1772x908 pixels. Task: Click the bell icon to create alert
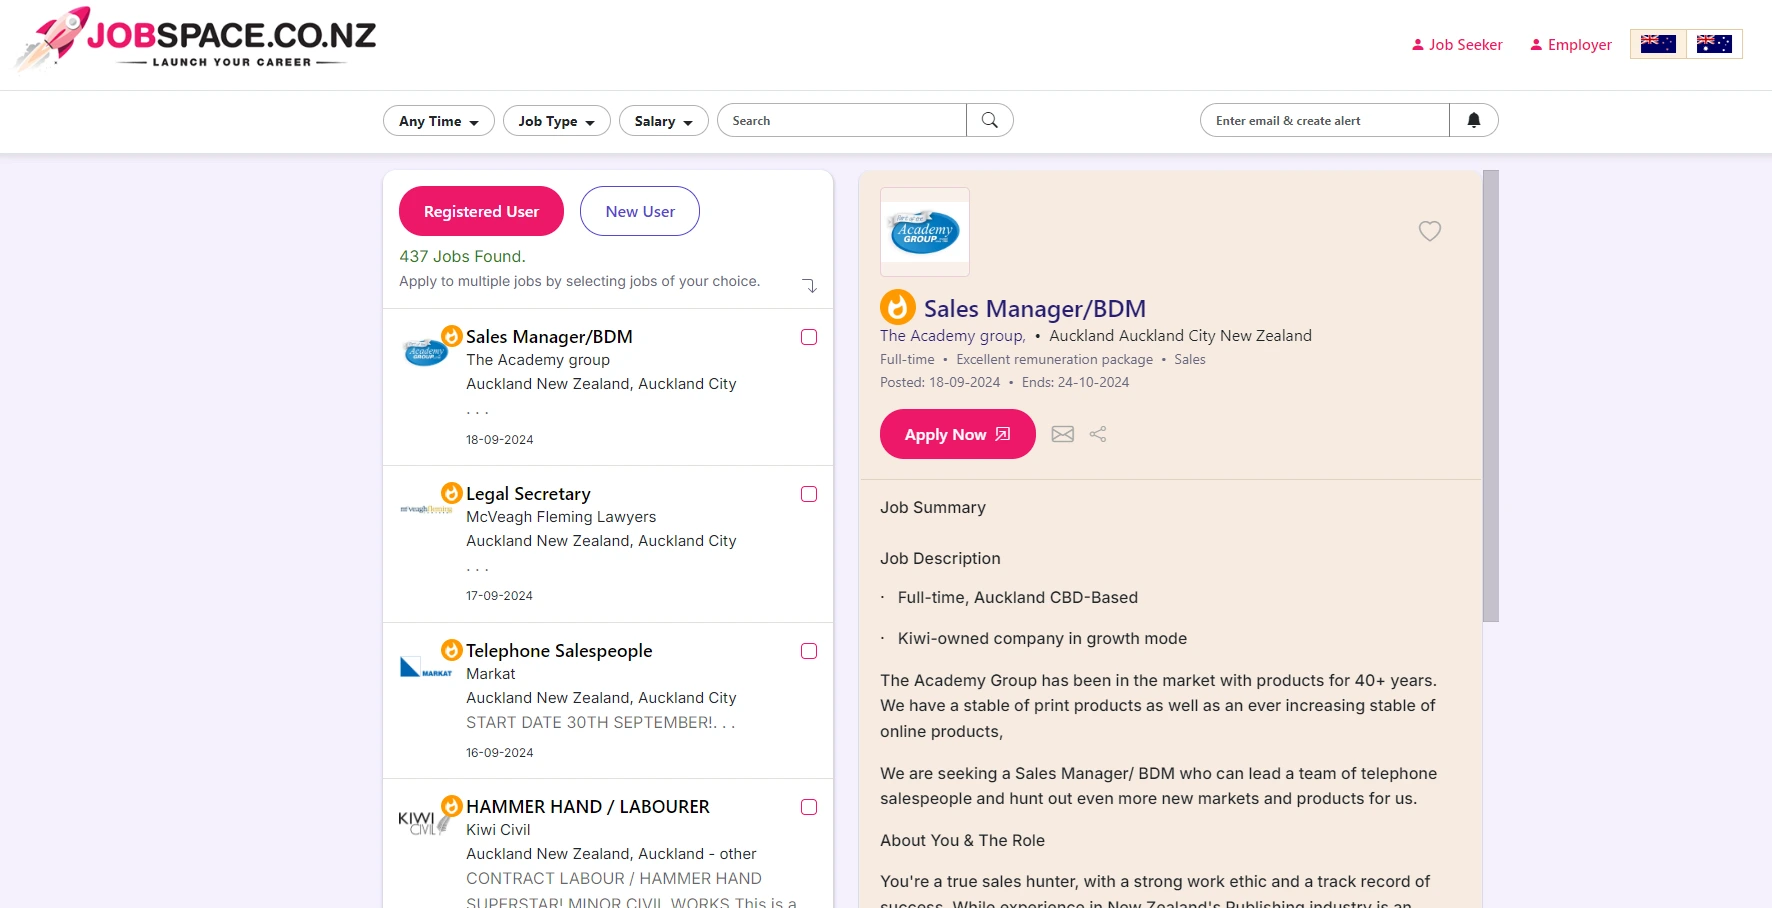pyautogui.click(x=1473, y=120)
